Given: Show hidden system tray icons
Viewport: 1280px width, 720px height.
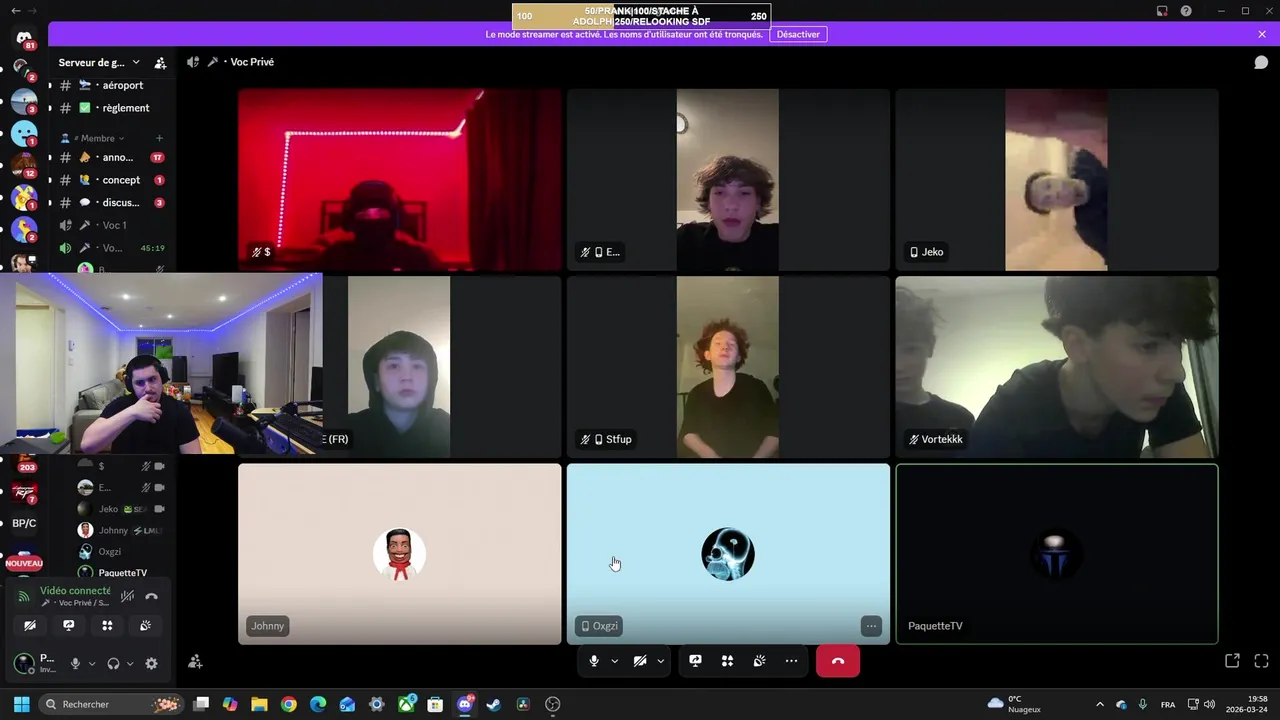Looking at the screenshot, I should 1100,704.
